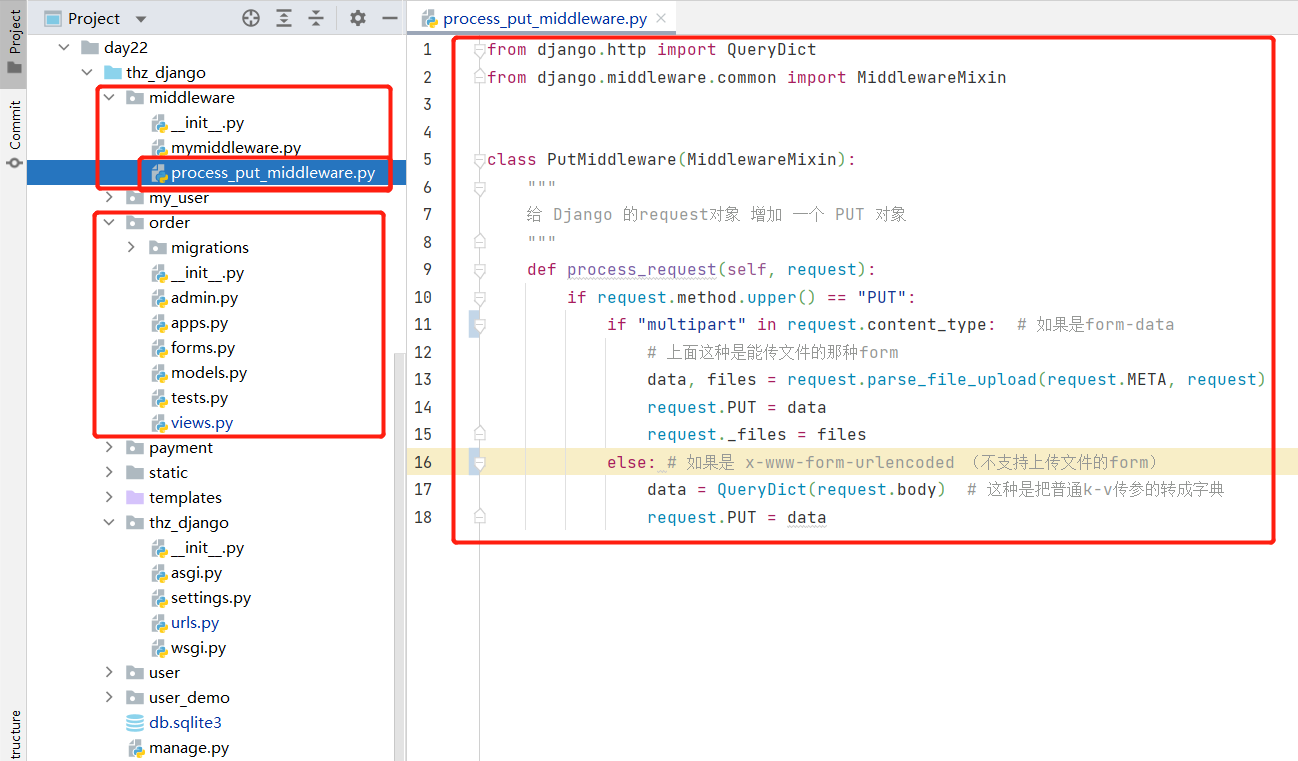
Task: Collapse the order folder
Action: tap(109, 222)
